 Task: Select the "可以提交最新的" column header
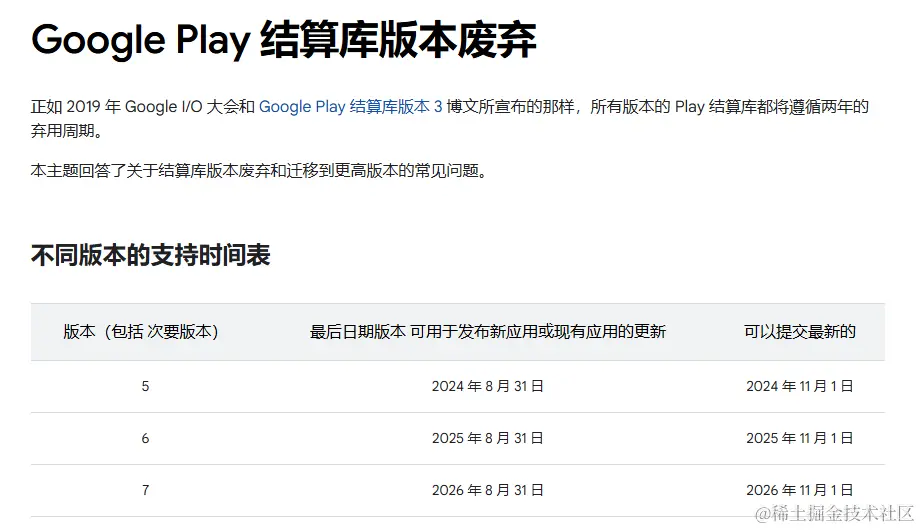[x=799, y=332]
